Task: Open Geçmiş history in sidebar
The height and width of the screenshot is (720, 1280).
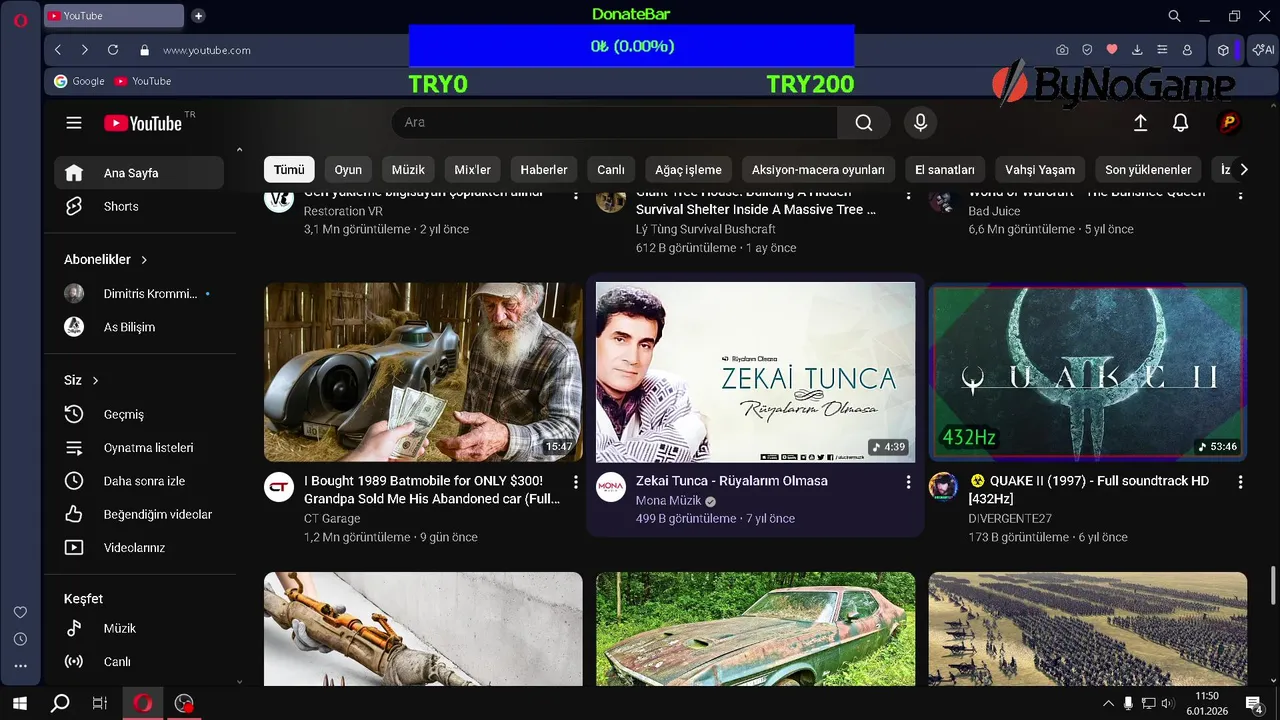Action: click(x=139, y=414)
